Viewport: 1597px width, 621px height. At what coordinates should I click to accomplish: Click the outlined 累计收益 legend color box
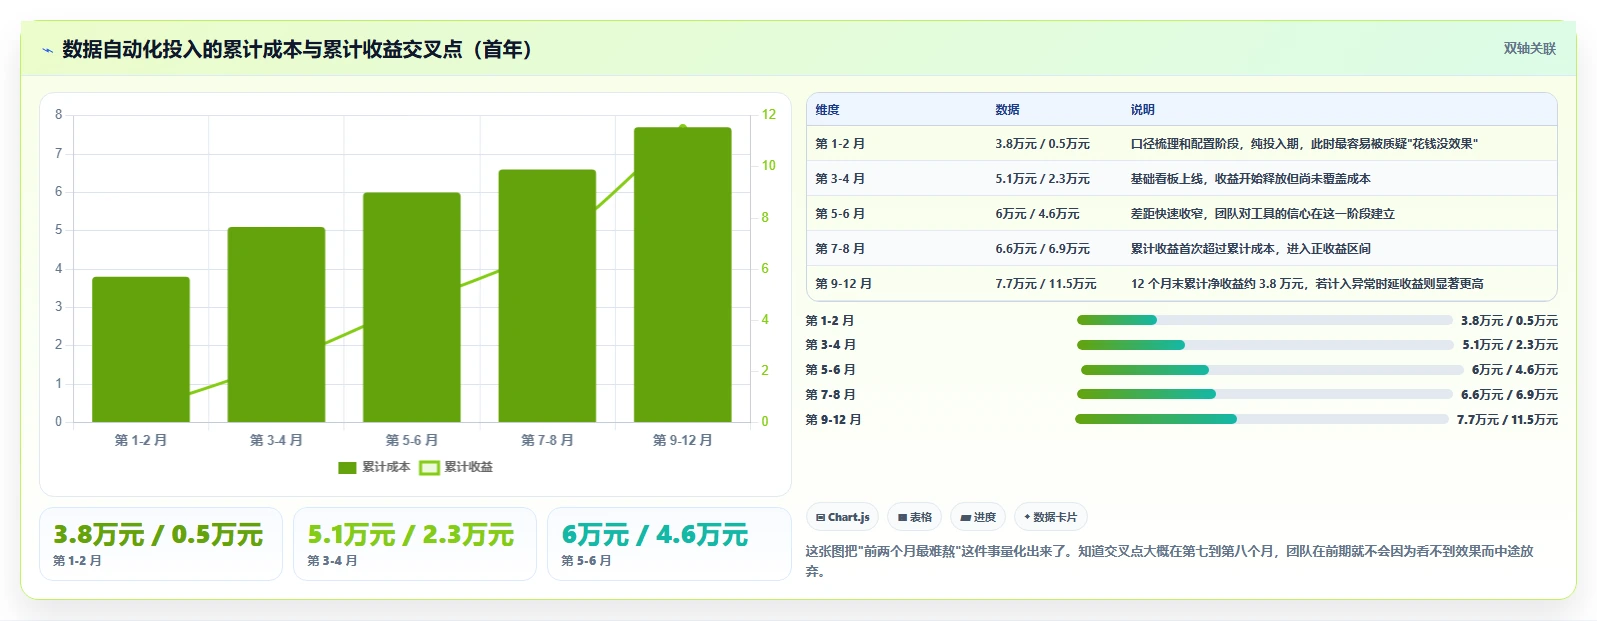429,467
